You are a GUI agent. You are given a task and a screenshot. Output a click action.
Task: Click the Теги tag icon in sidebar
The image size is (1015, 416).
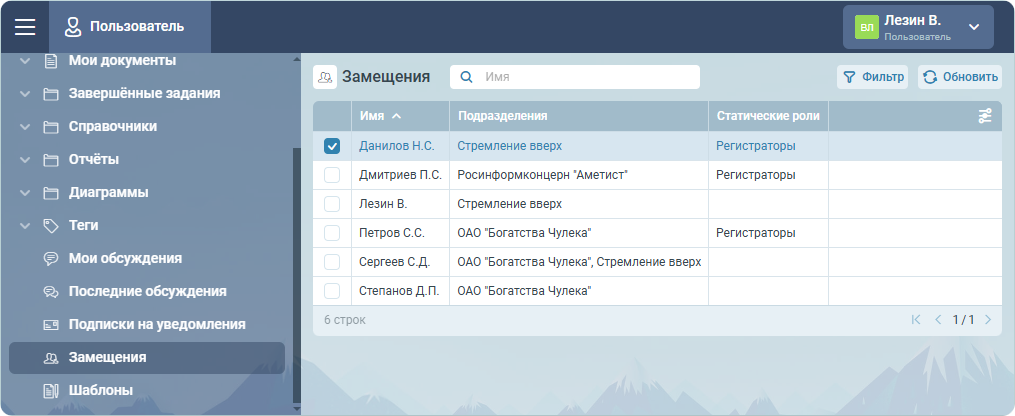(x=50, y=226)
